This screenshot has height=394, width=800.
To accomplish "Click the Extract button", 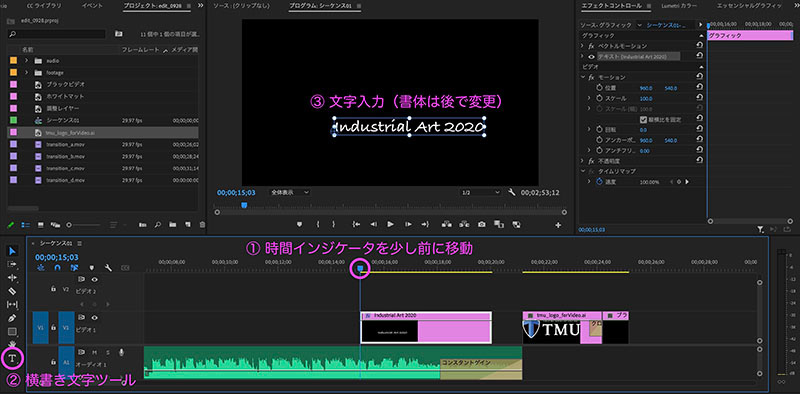I will pos(464,224).
